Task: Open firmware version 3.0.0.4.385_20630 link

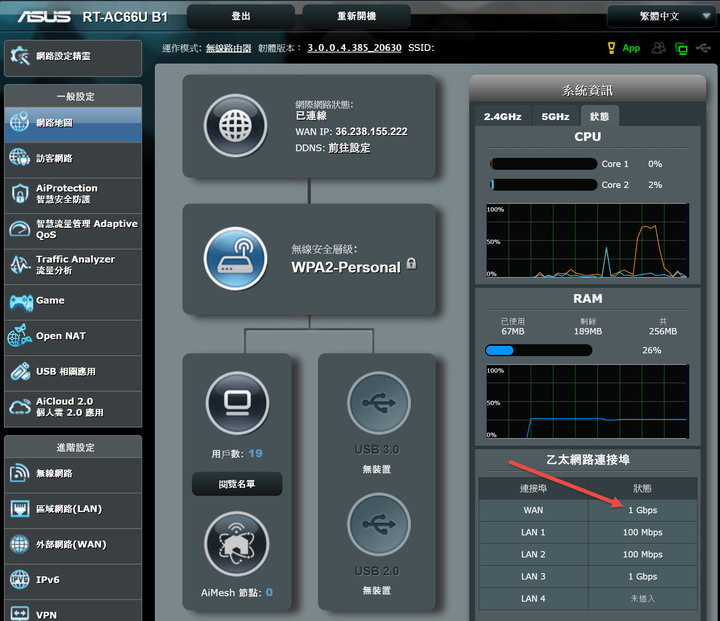Action: [354, 48]
